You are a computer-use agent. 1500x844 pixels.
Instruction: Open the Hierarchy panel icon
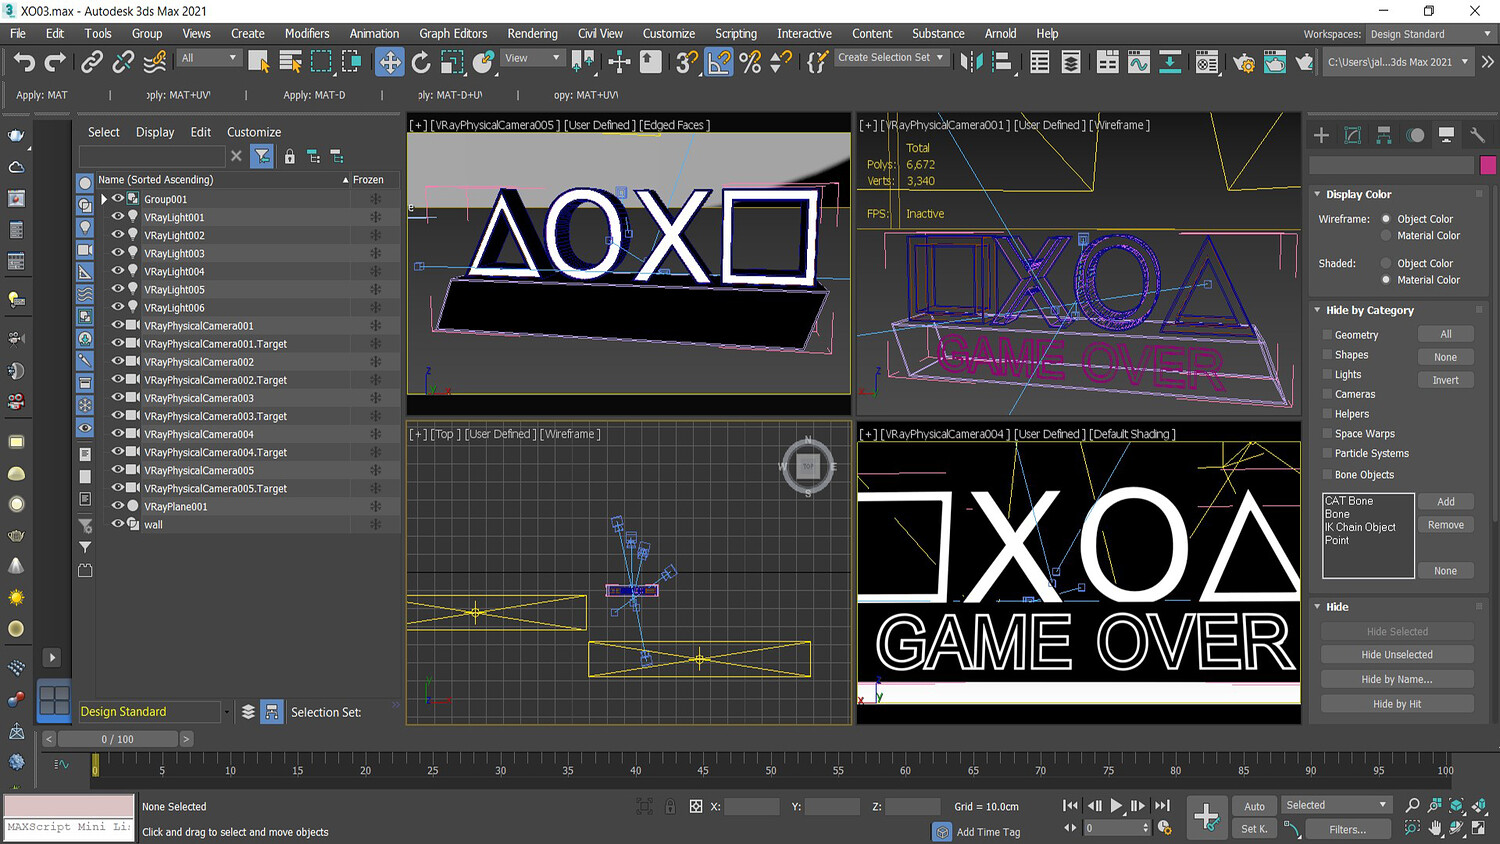point(1384,135)
